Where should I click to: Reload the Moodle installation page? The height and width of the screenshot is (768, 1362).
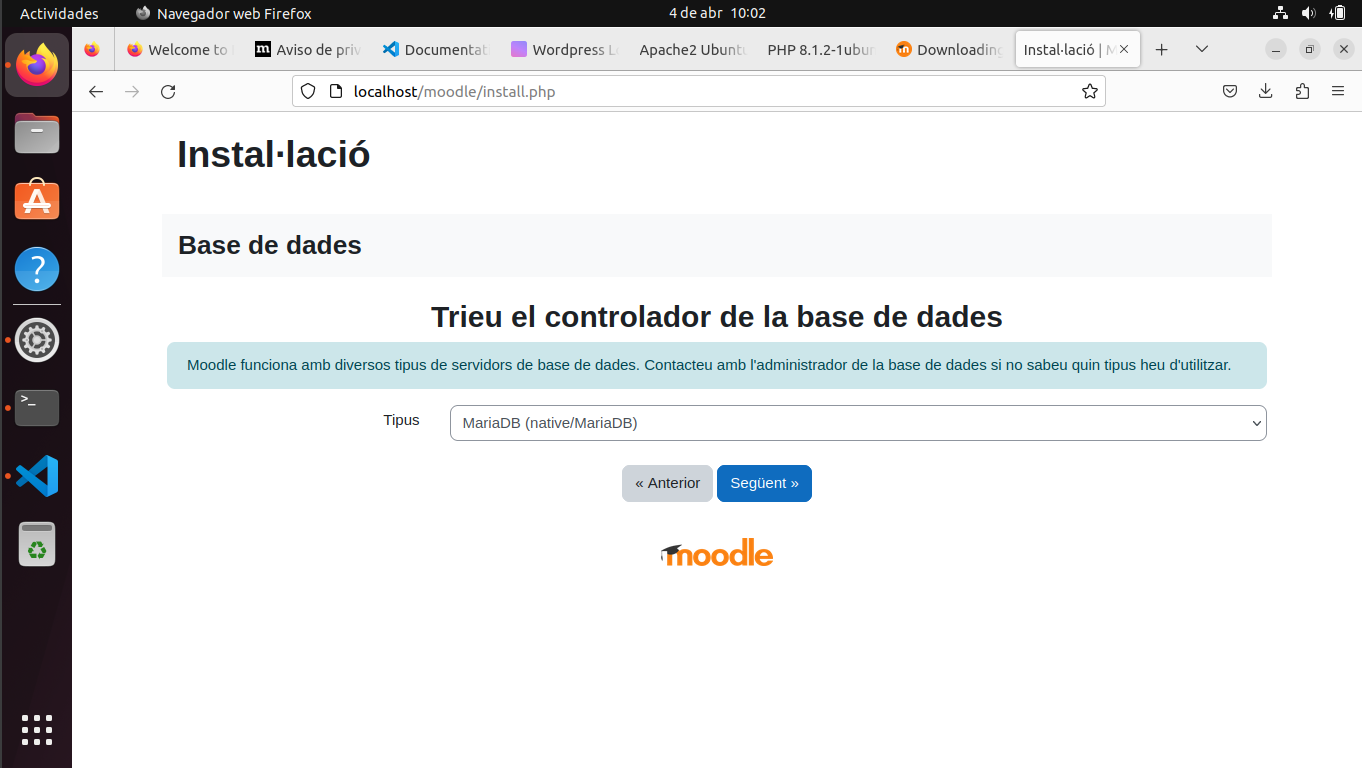click(x=168, y=91)
